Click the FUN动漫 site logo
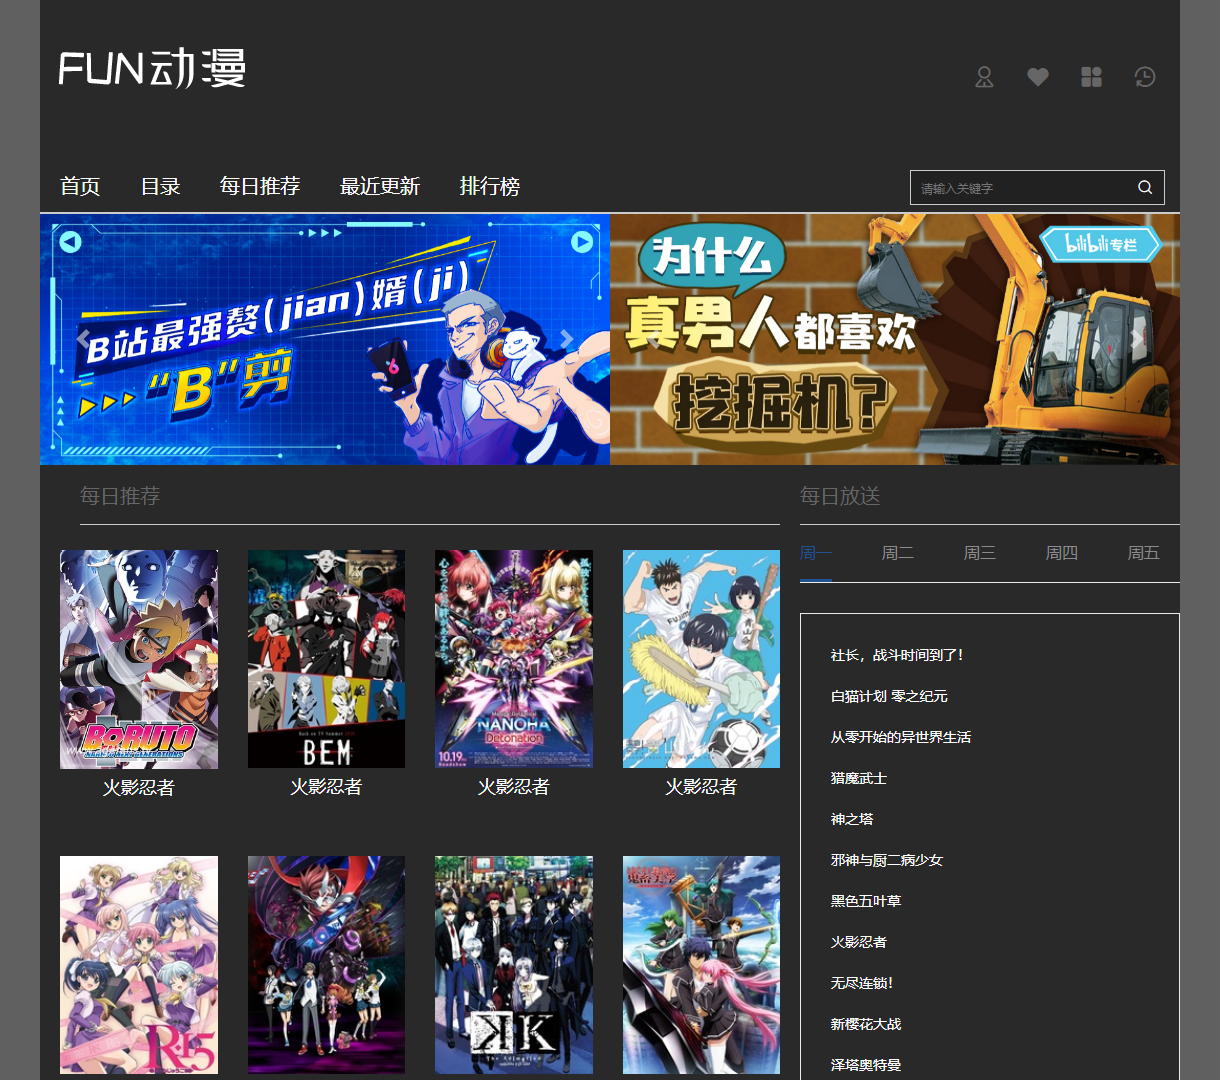Image resolution: width=1220 pixels, height=1080 pixels. click(150, 70)
